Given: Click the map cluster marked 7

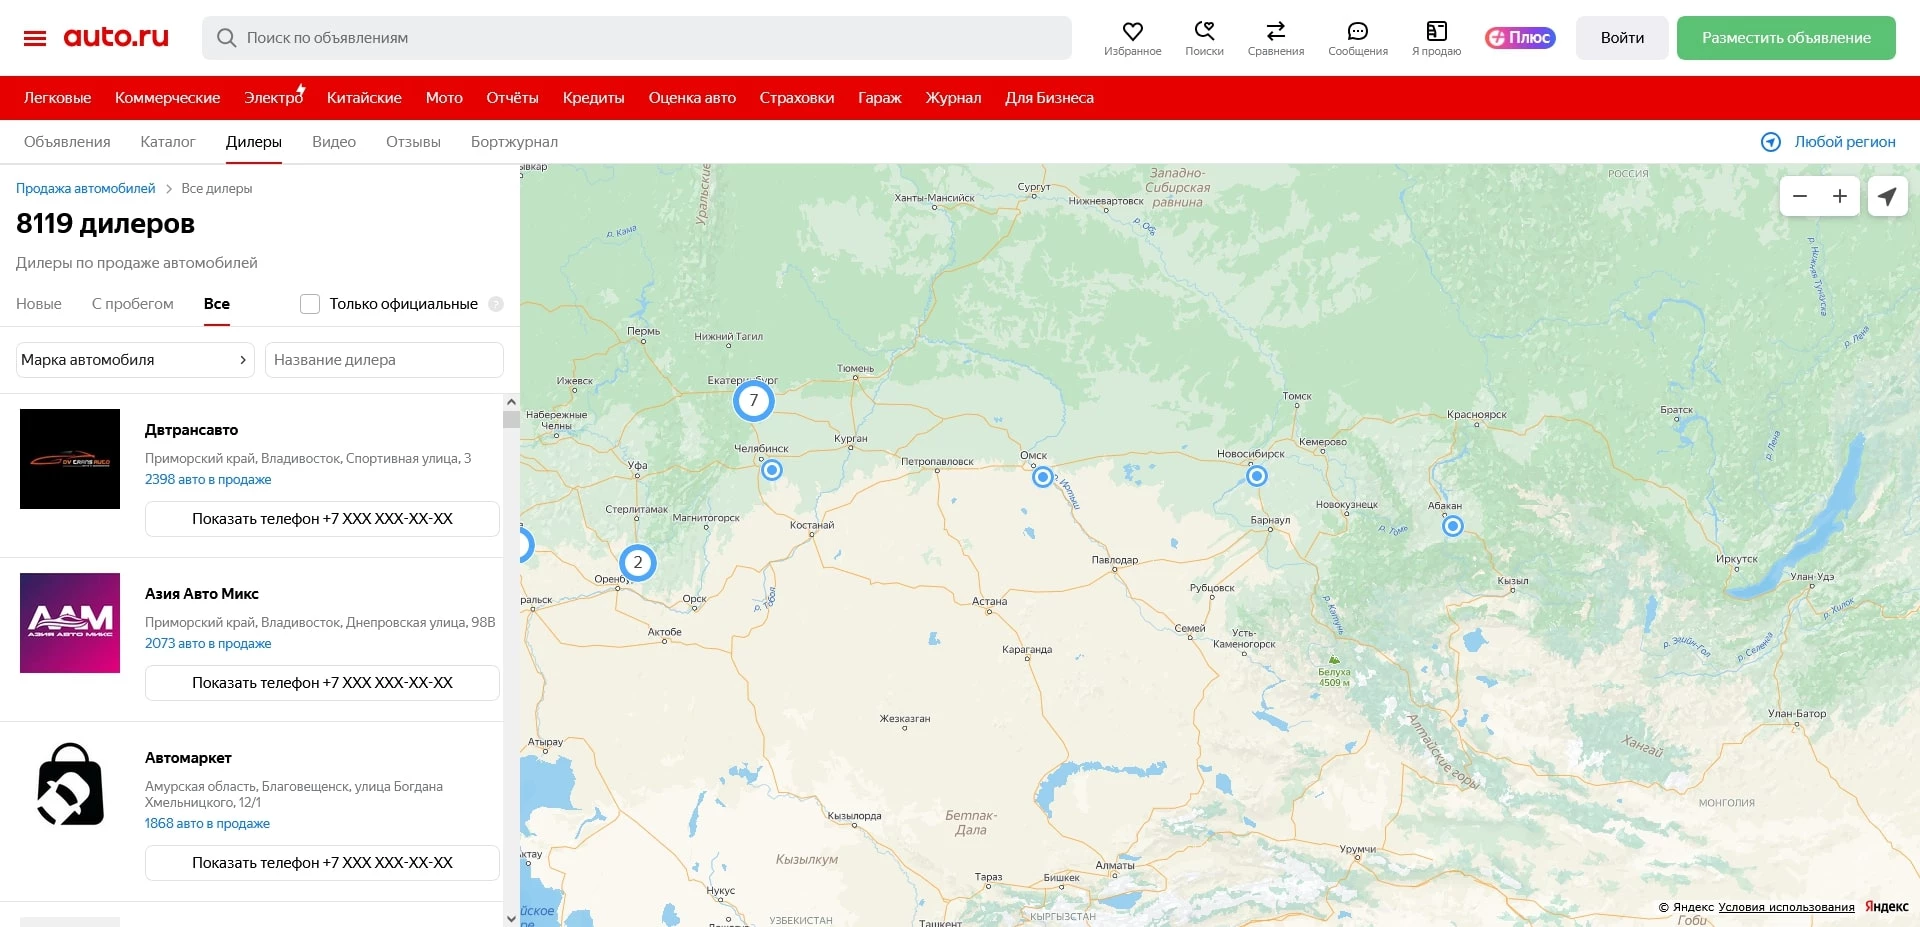Looking at the screenshot, I should (753, 401).
